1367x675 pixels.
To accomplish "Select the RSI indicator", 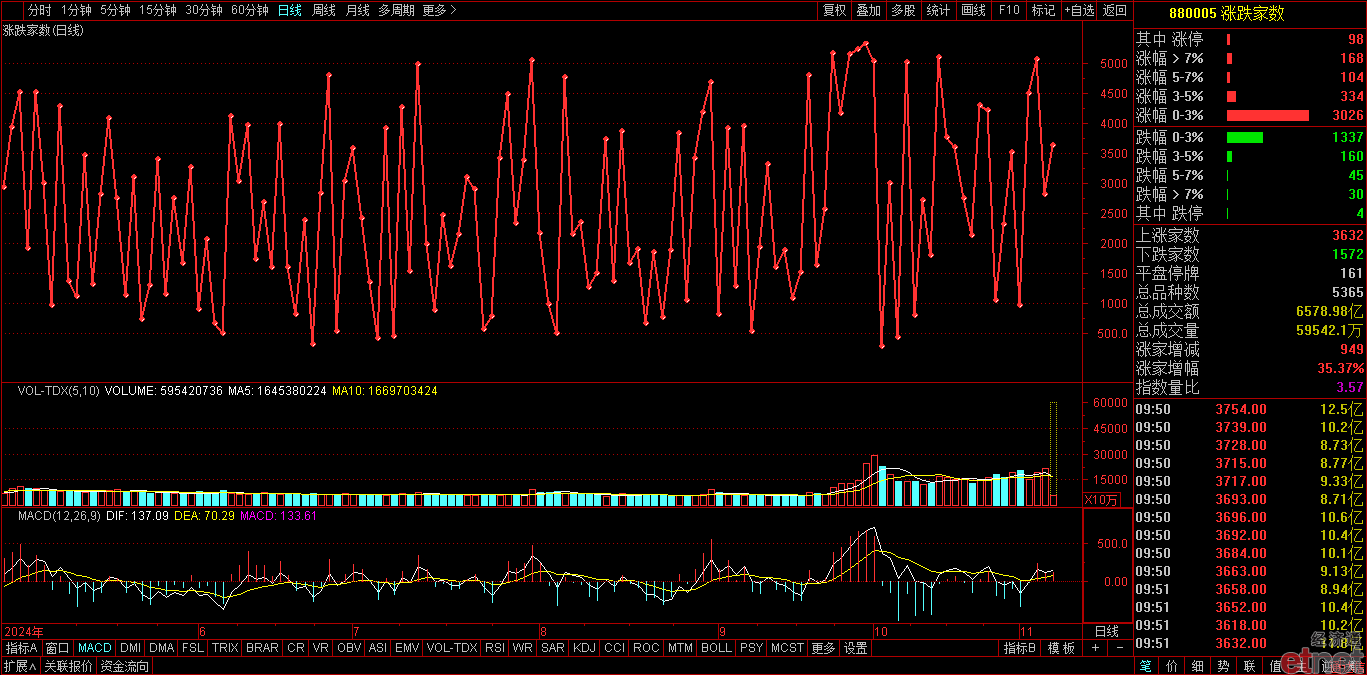I will click(x=495, y=648).
